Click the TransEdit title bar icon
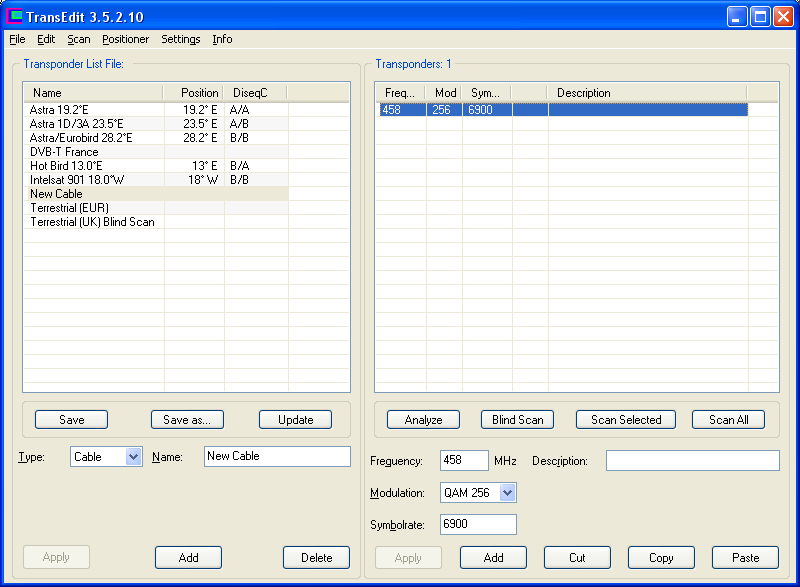Image resolution: width=800 pixels, height=587 pixels. tap(14, 15)
